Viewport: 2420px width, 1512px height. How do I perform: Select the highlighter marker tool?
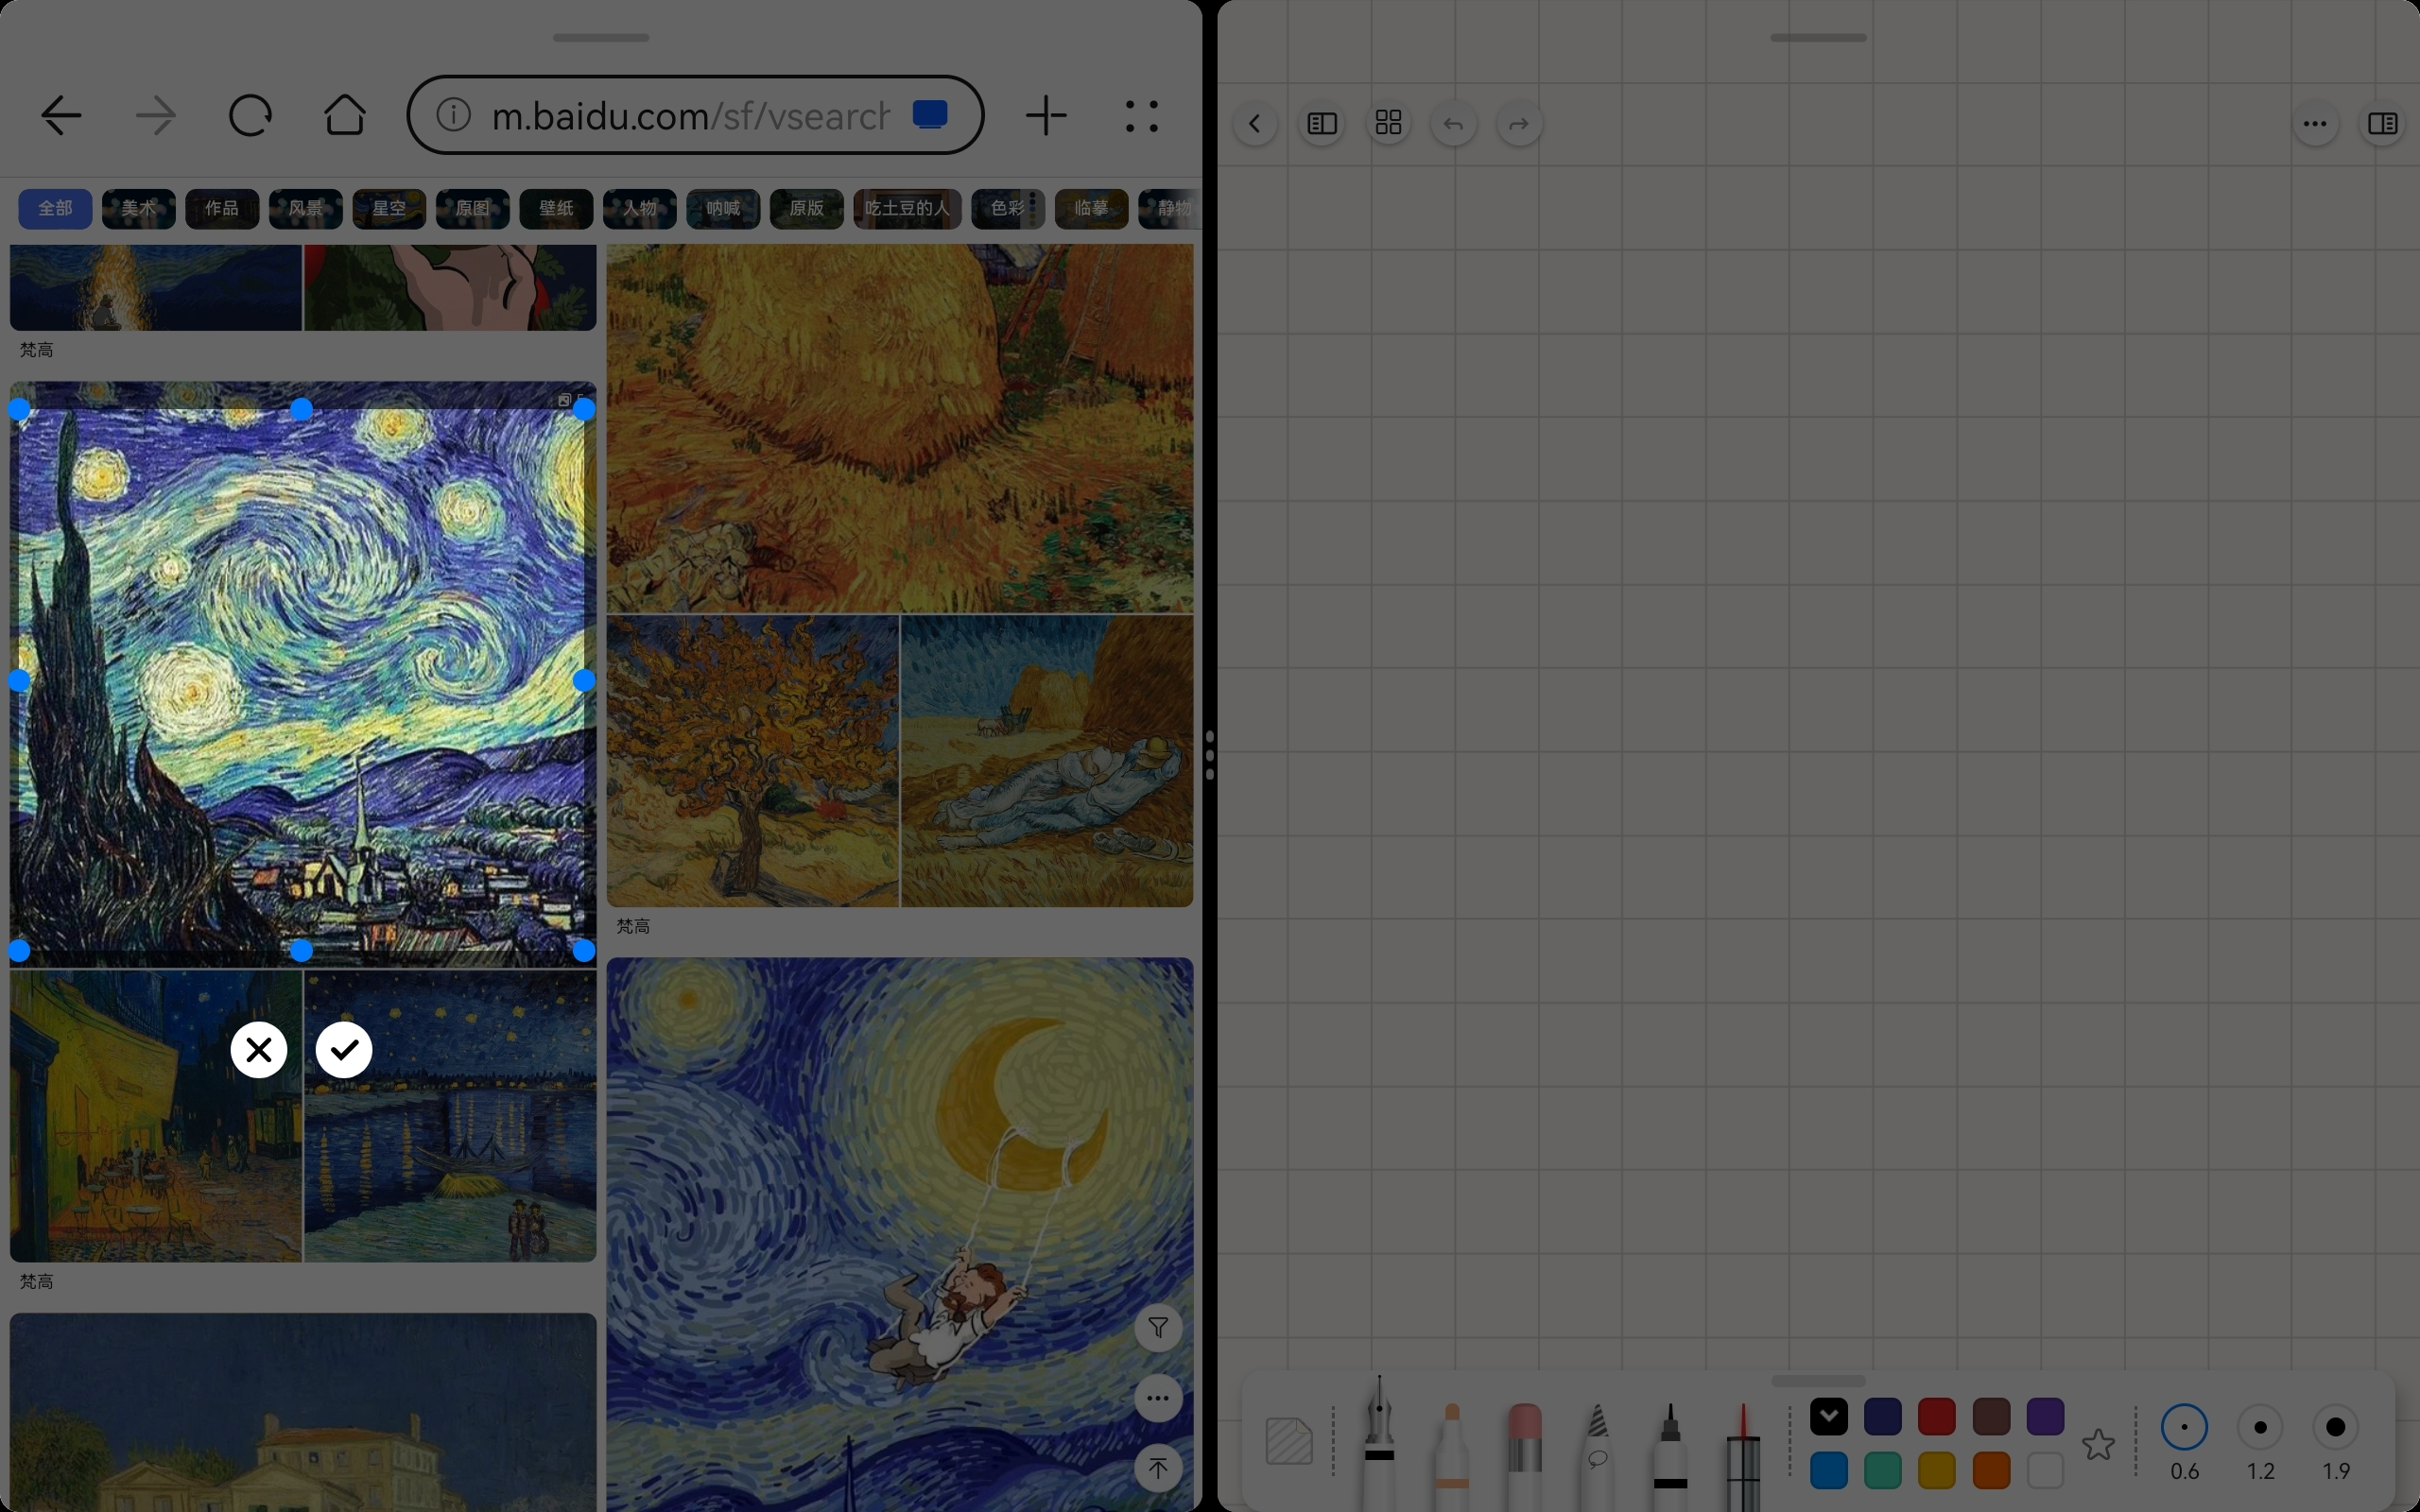tap(1452, 1455)
